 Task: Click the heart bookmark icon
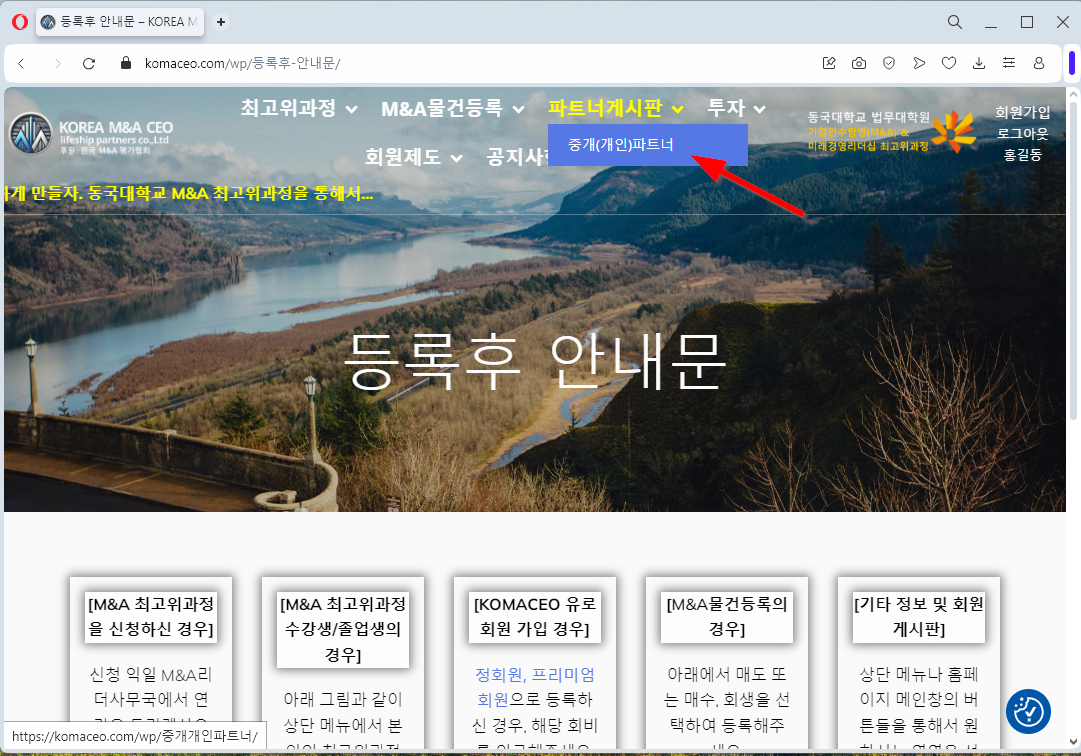click(x=949, y=63)
